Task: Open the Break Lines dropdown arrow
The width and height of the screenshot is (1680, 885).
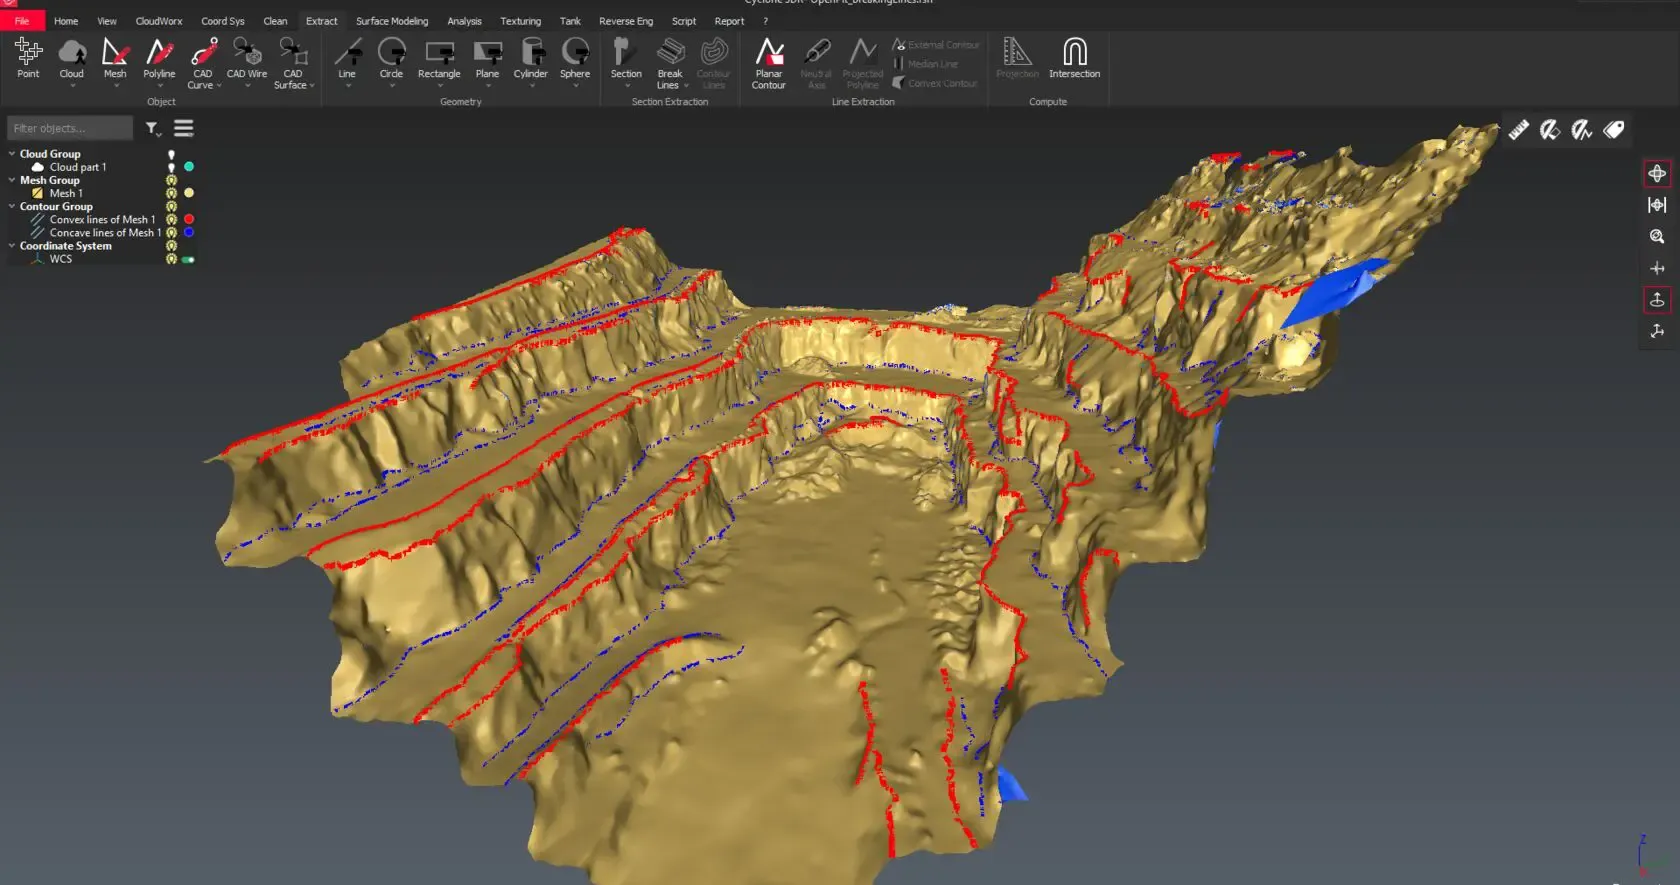Action: [686, 86]
